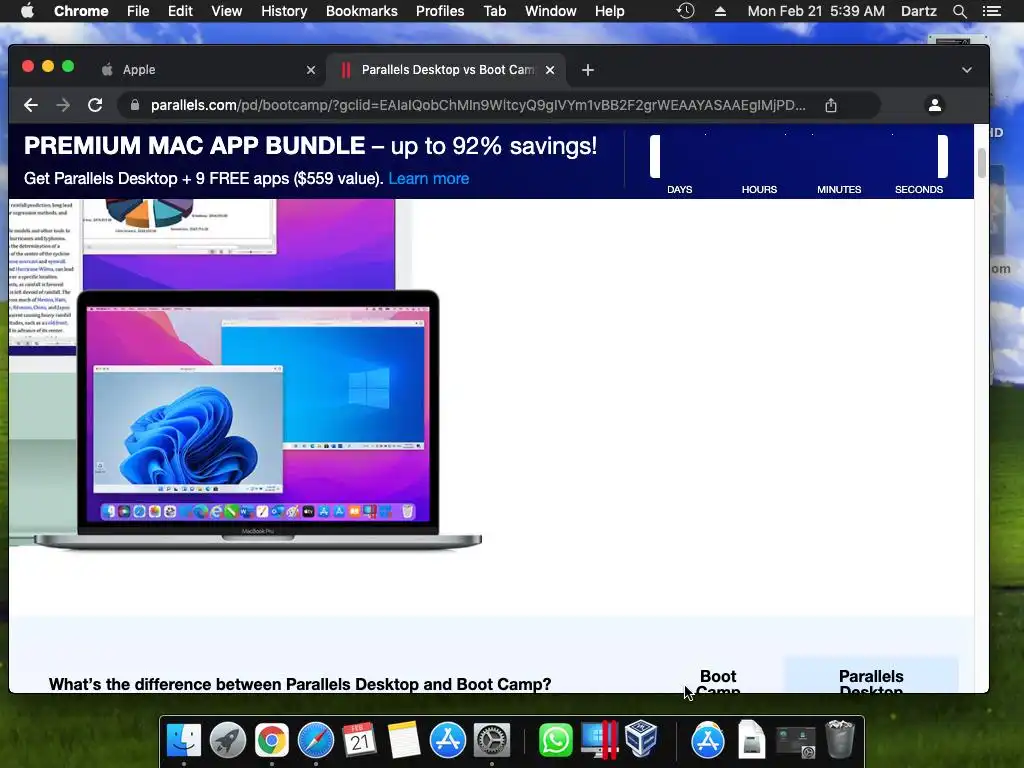
Task: Click the page vertical scrollbar thumb
Action: (982, 163)
